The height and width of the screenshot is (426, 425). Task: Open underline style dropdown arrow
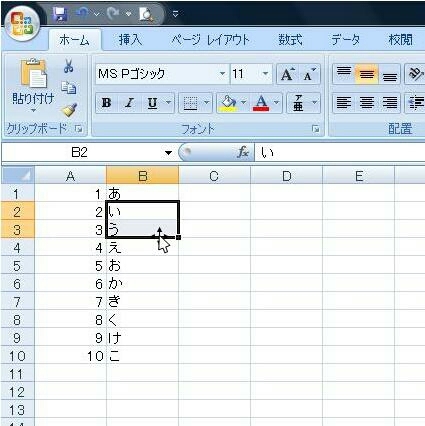[168, 102]
